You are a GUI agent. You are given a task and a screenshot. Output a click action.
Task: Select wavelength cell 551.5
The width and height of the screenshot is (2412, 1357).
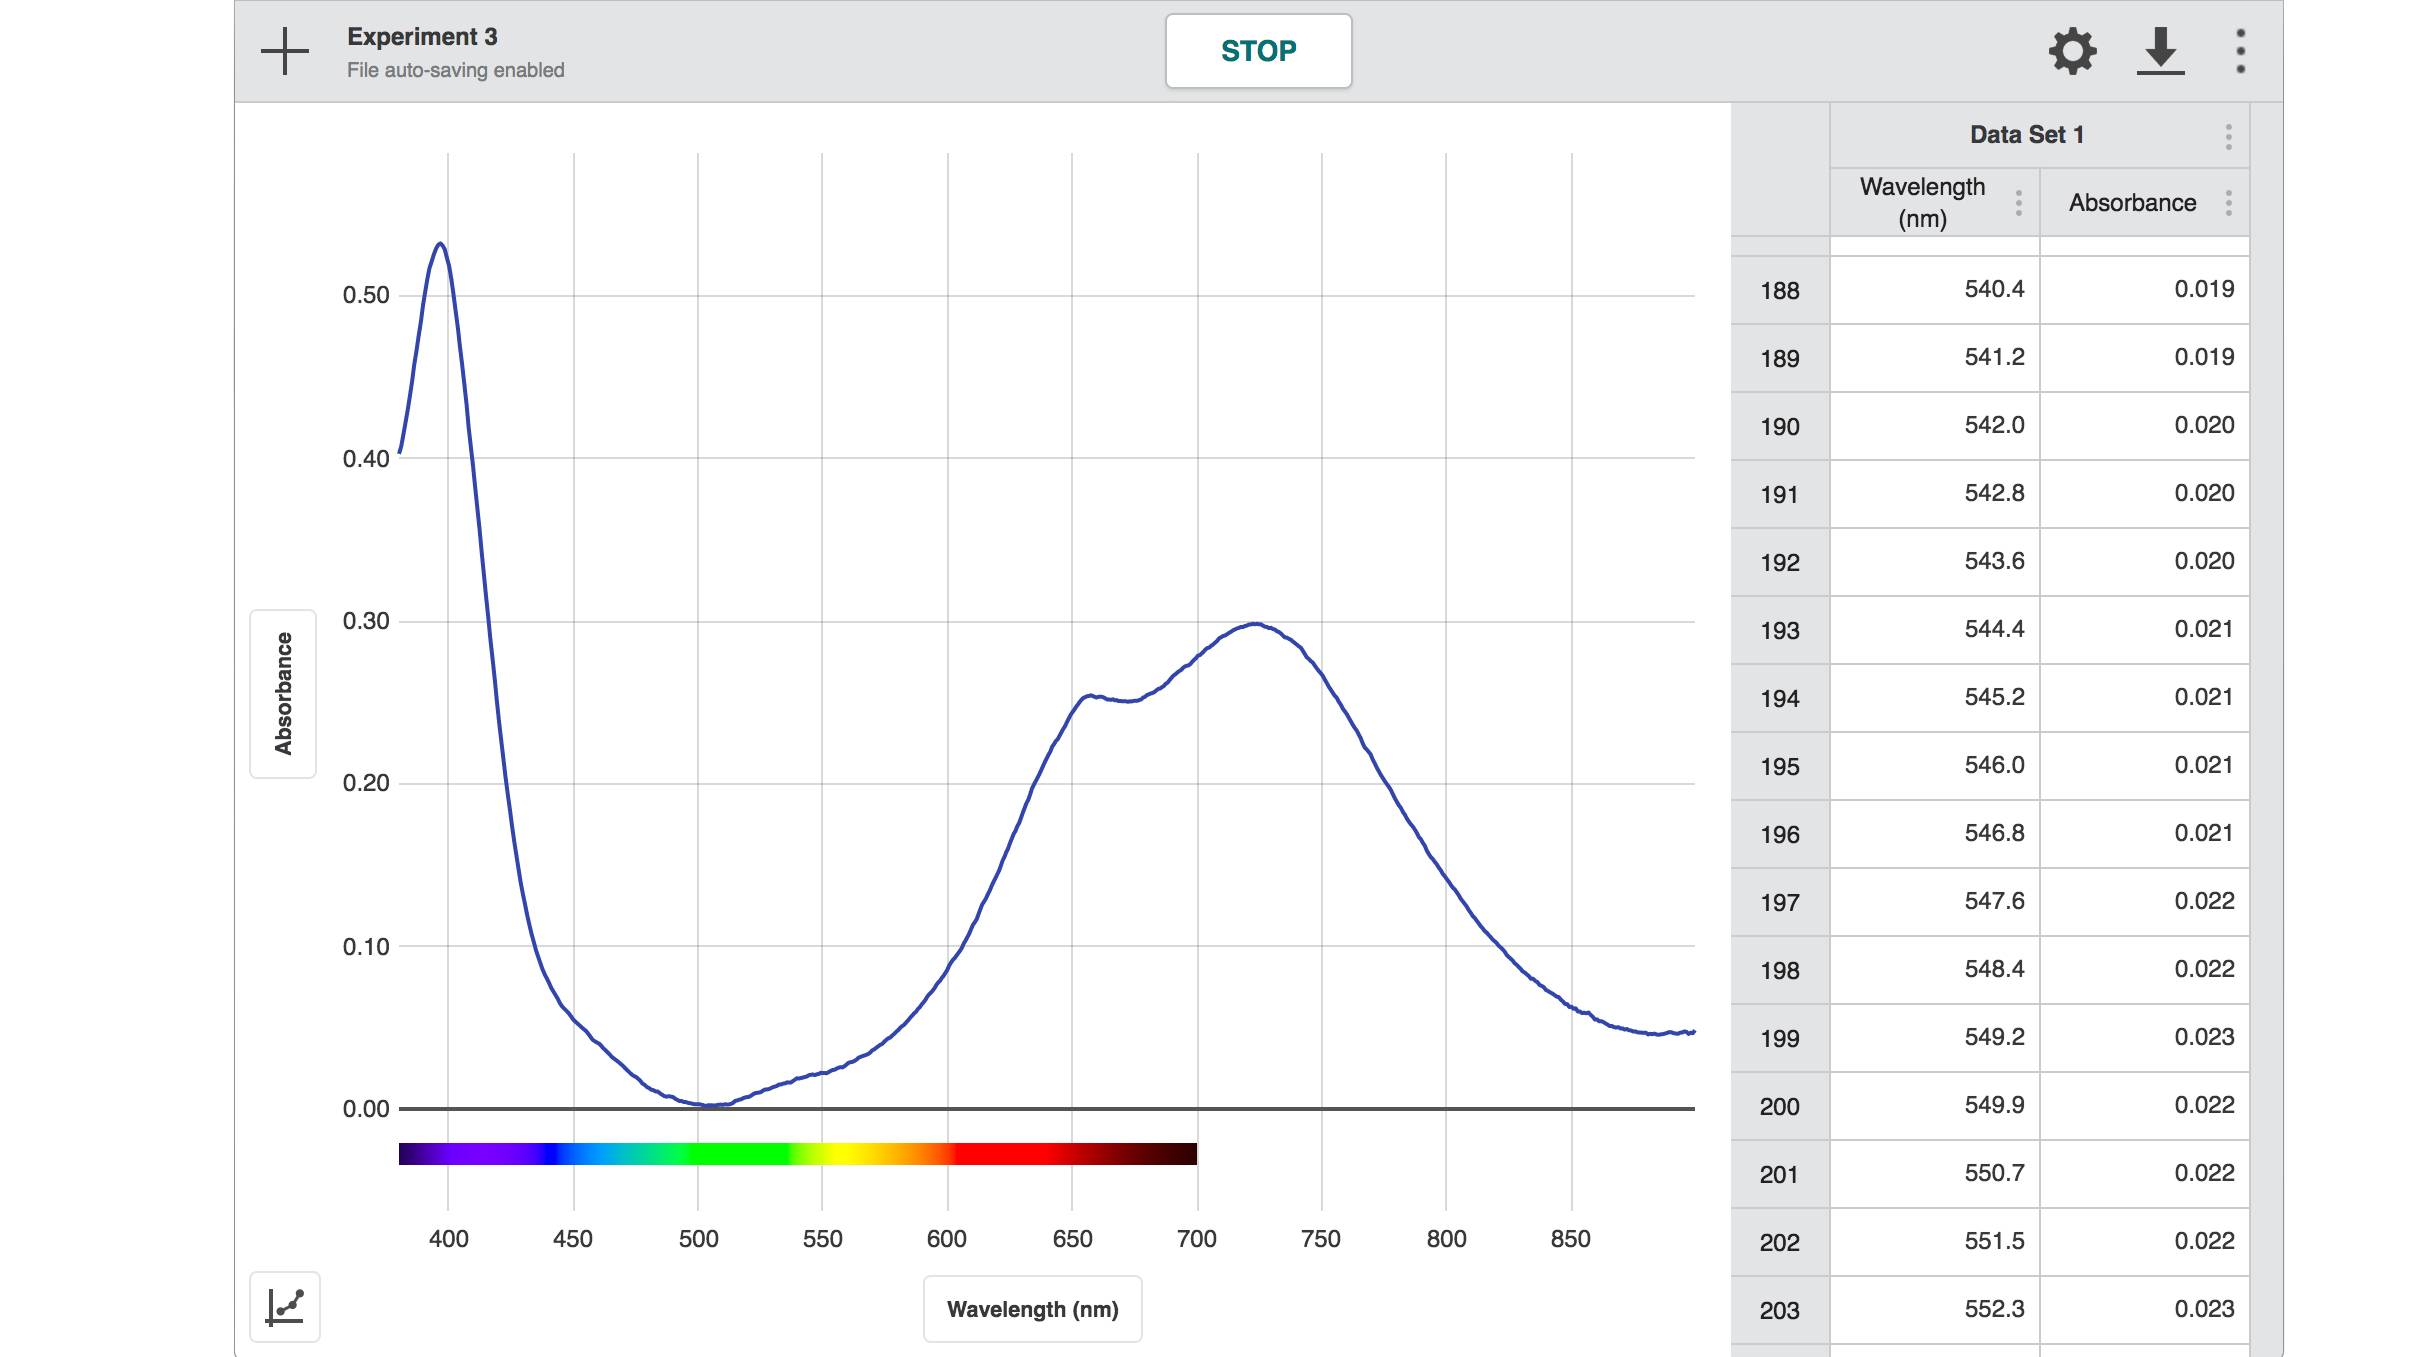coord(1935,1241)
